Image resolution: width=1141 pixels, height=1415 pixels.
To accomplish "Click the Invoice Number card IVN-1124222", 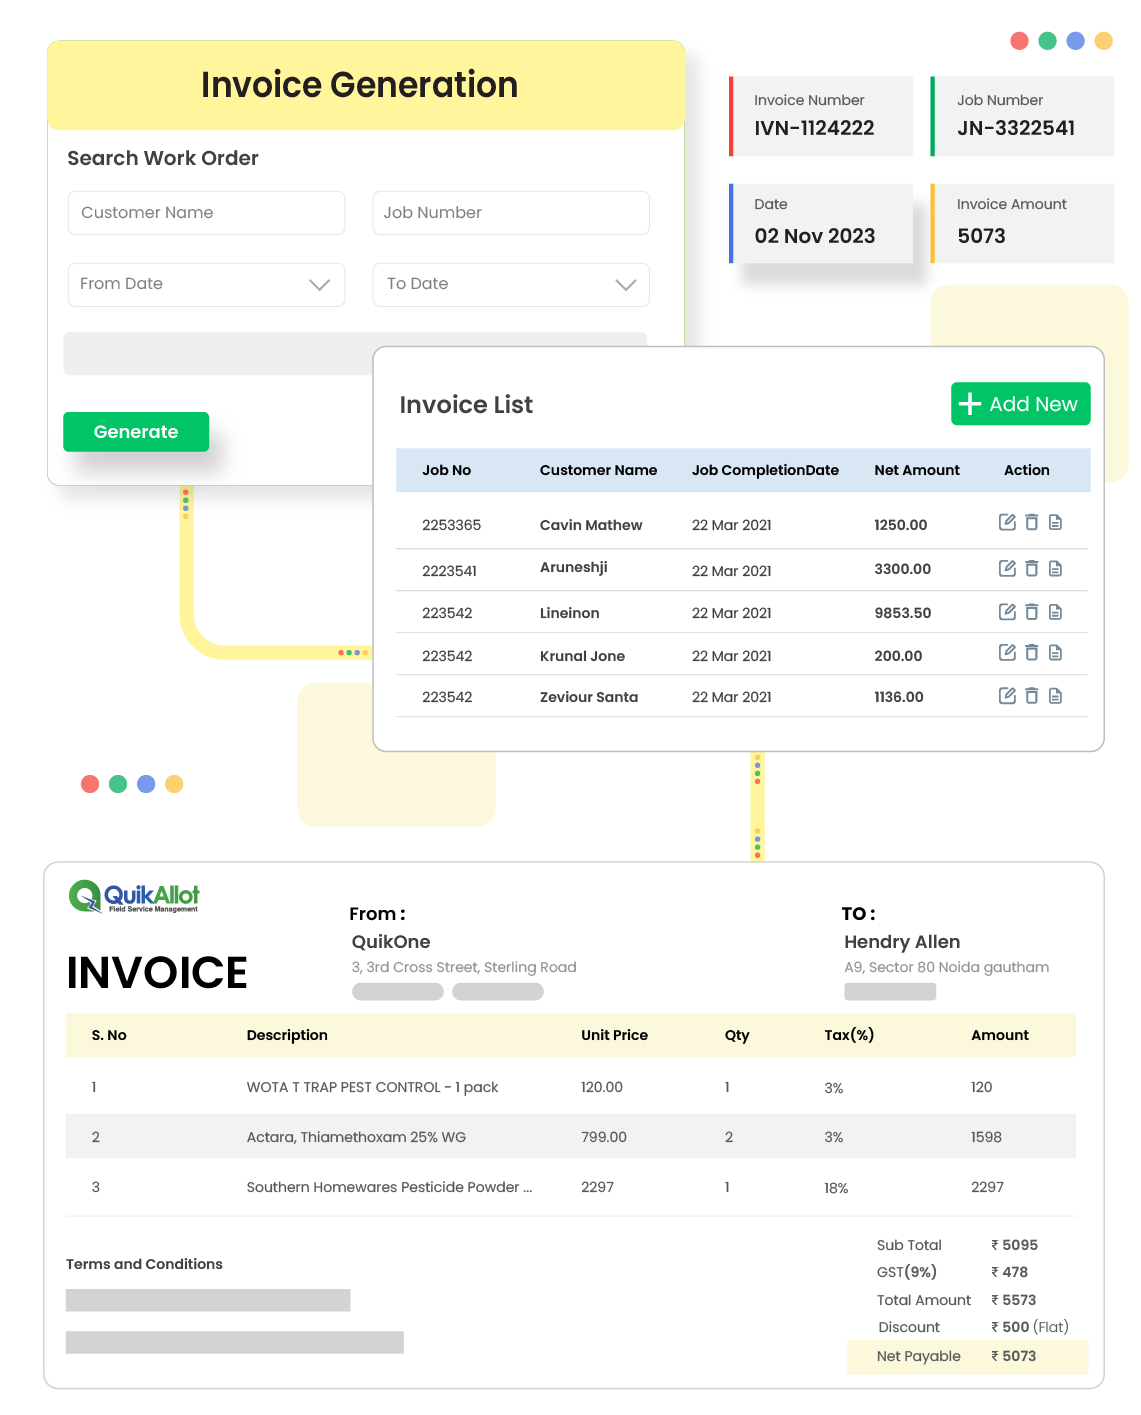I will [x=820, y=116].
